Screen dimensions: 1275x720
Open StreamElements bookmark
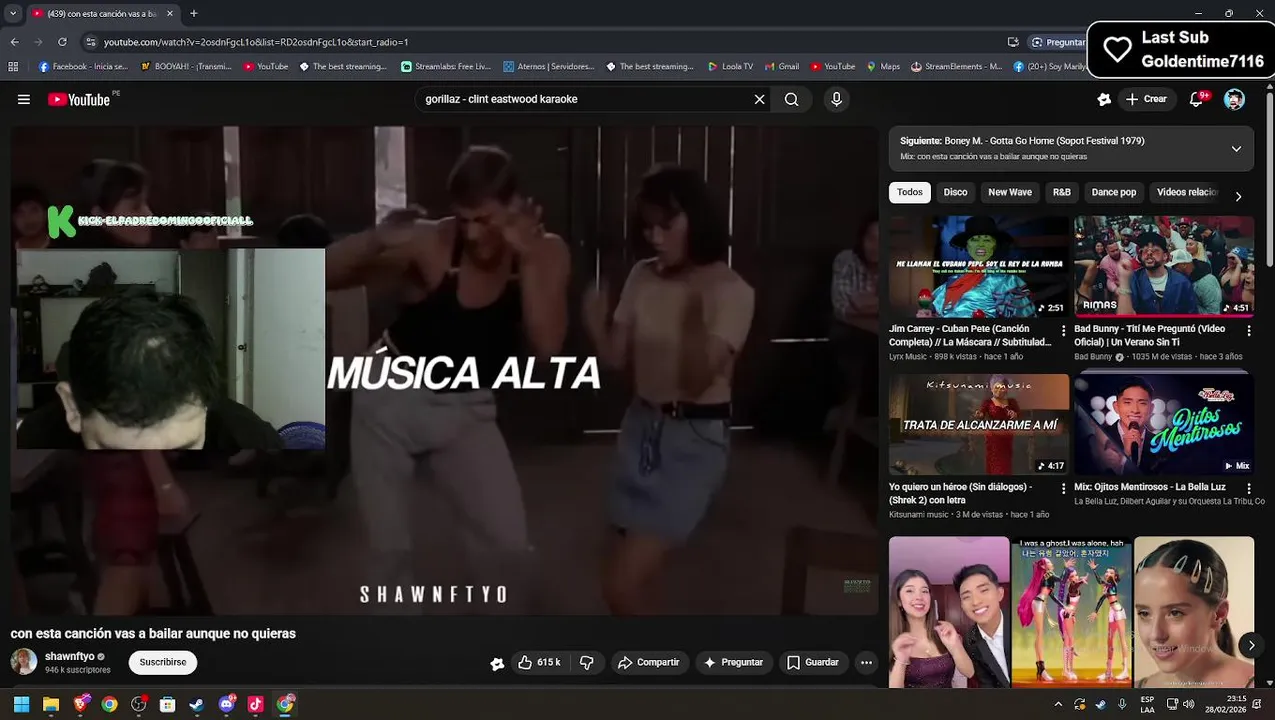point(956,67)
